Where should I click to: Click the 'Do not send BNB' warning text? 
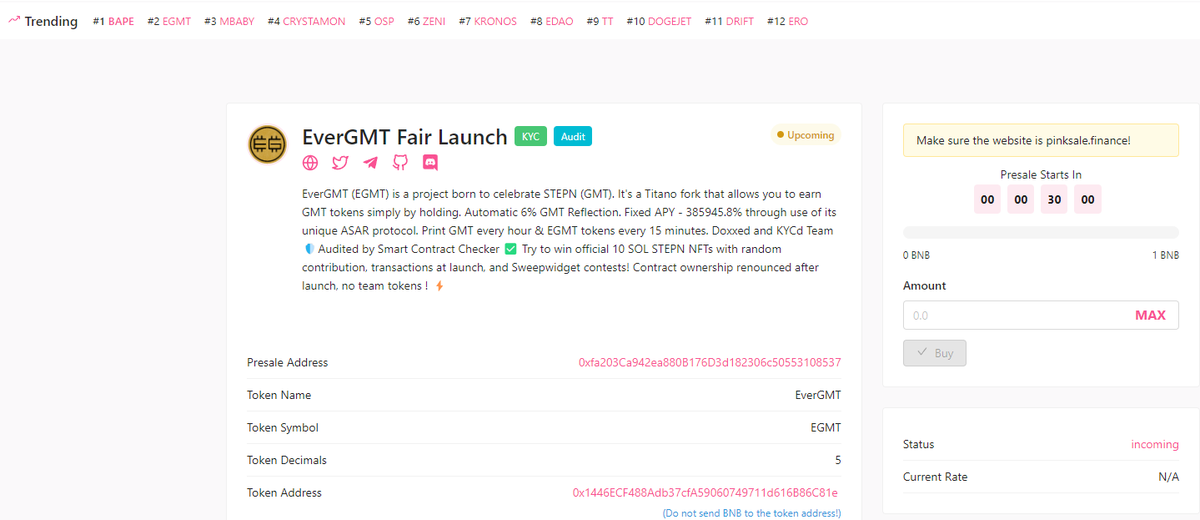(x=752, y=513)
